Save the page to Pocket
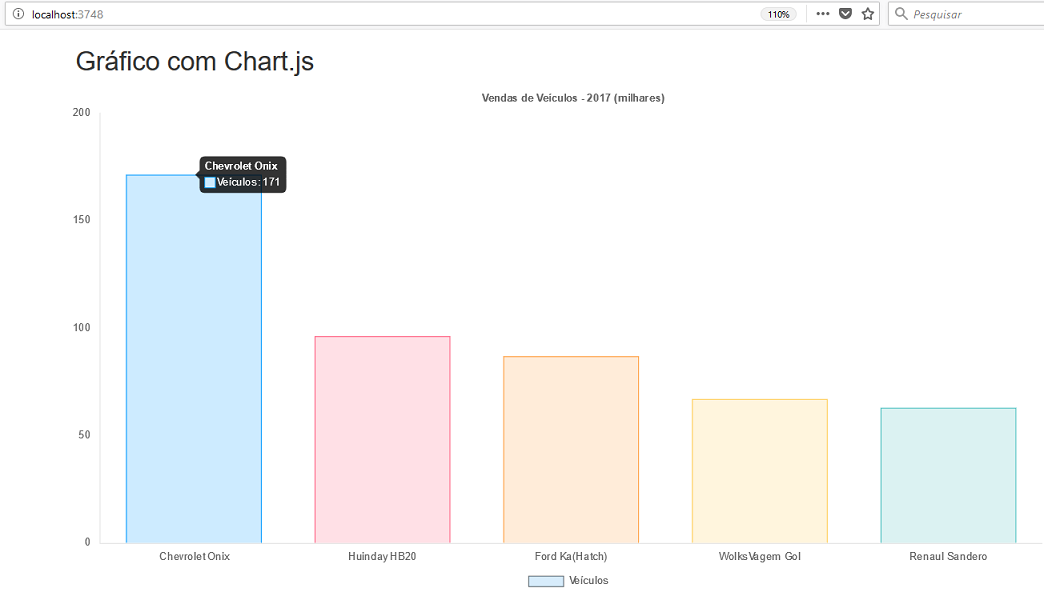Image resolution: width=1044 pixels, height=600 pixels. click(x=845, y=13)
